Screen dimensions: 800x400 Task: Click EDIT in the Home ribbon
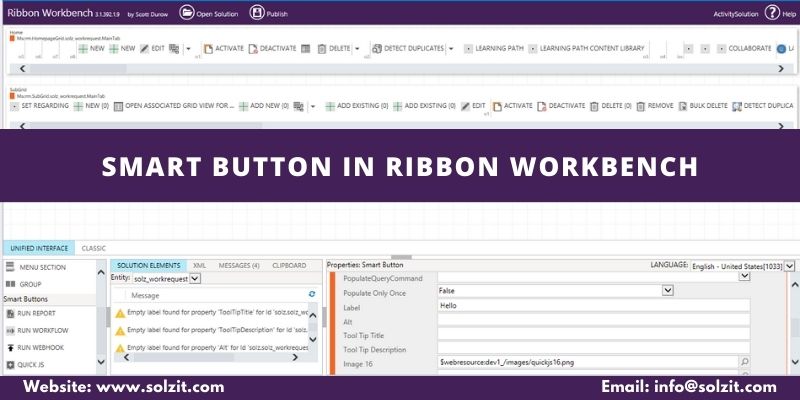[153, 48]
